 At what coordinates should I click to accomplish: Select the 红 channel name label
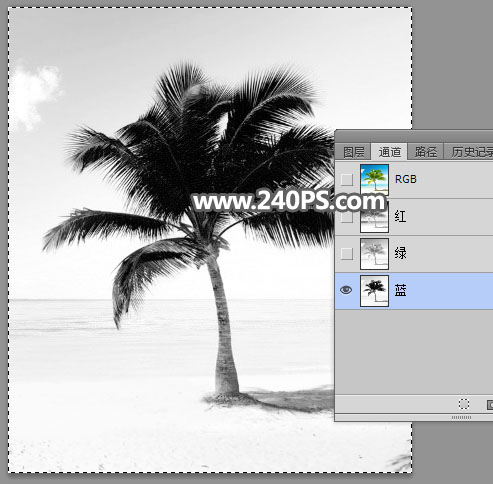[400, 217]
